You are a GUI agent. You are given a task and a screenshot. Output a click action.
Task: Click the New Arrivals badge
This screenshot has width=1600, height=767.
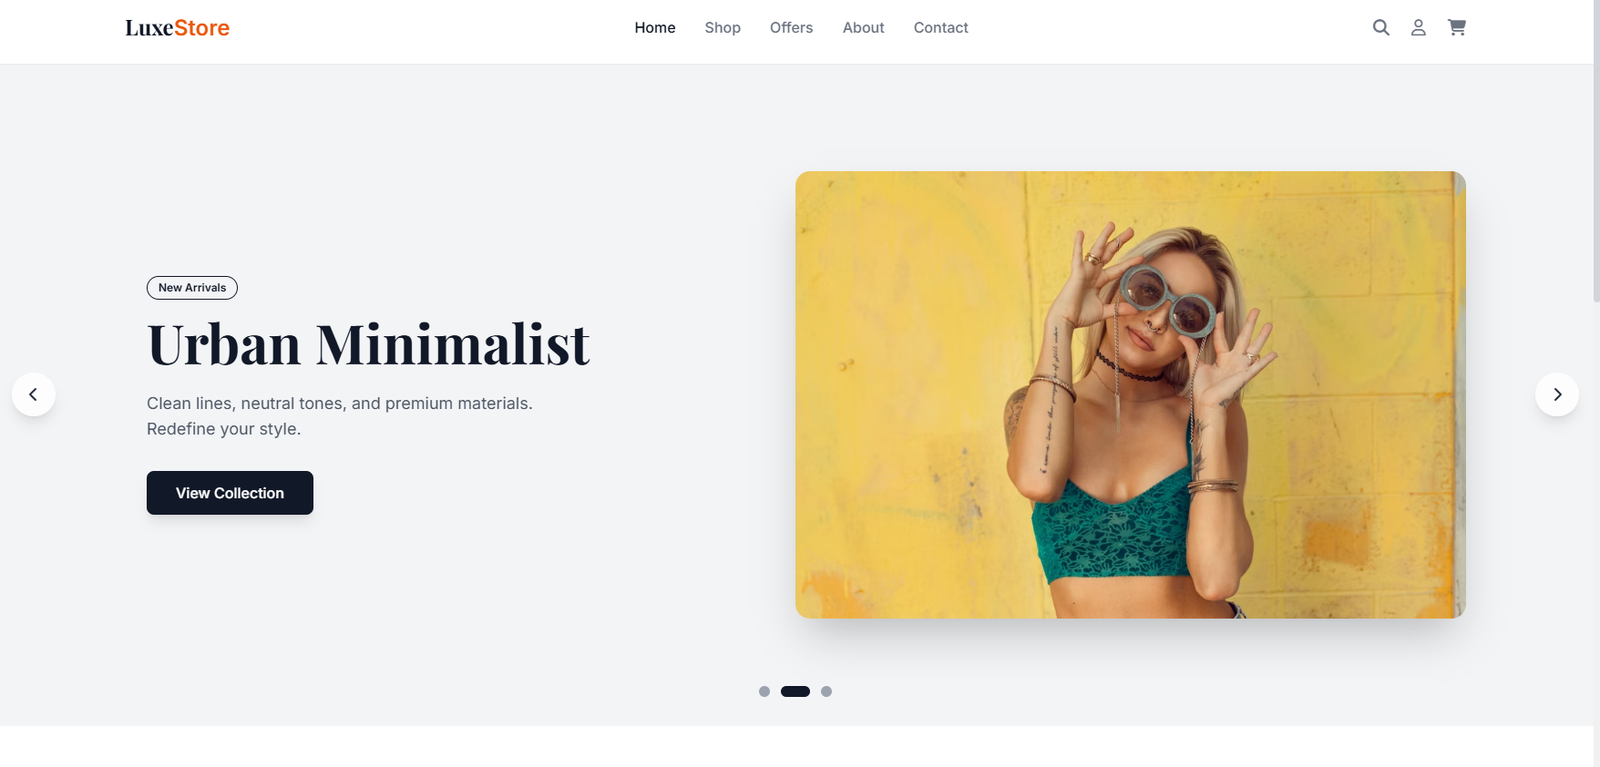click(192, 288)
